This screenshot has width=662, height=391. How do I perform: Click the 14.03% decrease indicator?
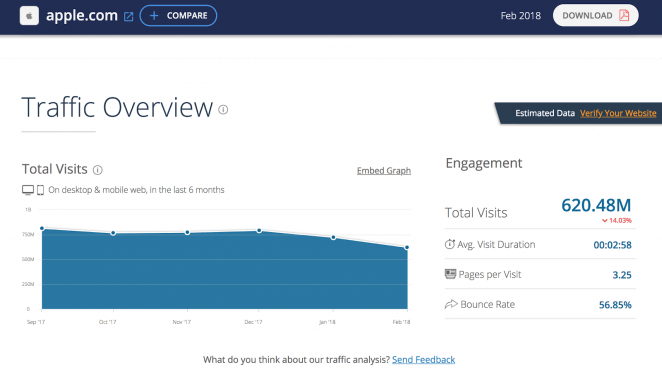[617, 220]
